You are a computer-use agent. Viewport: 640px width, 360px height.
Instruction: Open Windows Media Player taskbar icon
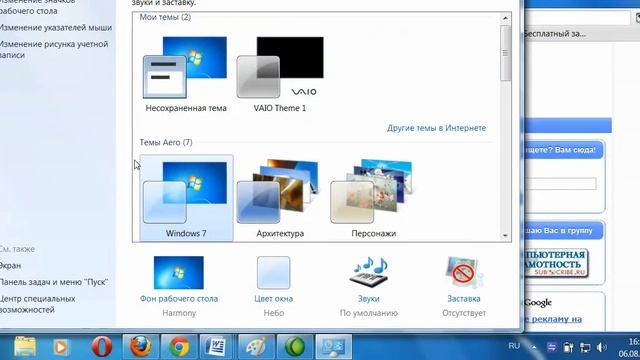click(60, 347)
